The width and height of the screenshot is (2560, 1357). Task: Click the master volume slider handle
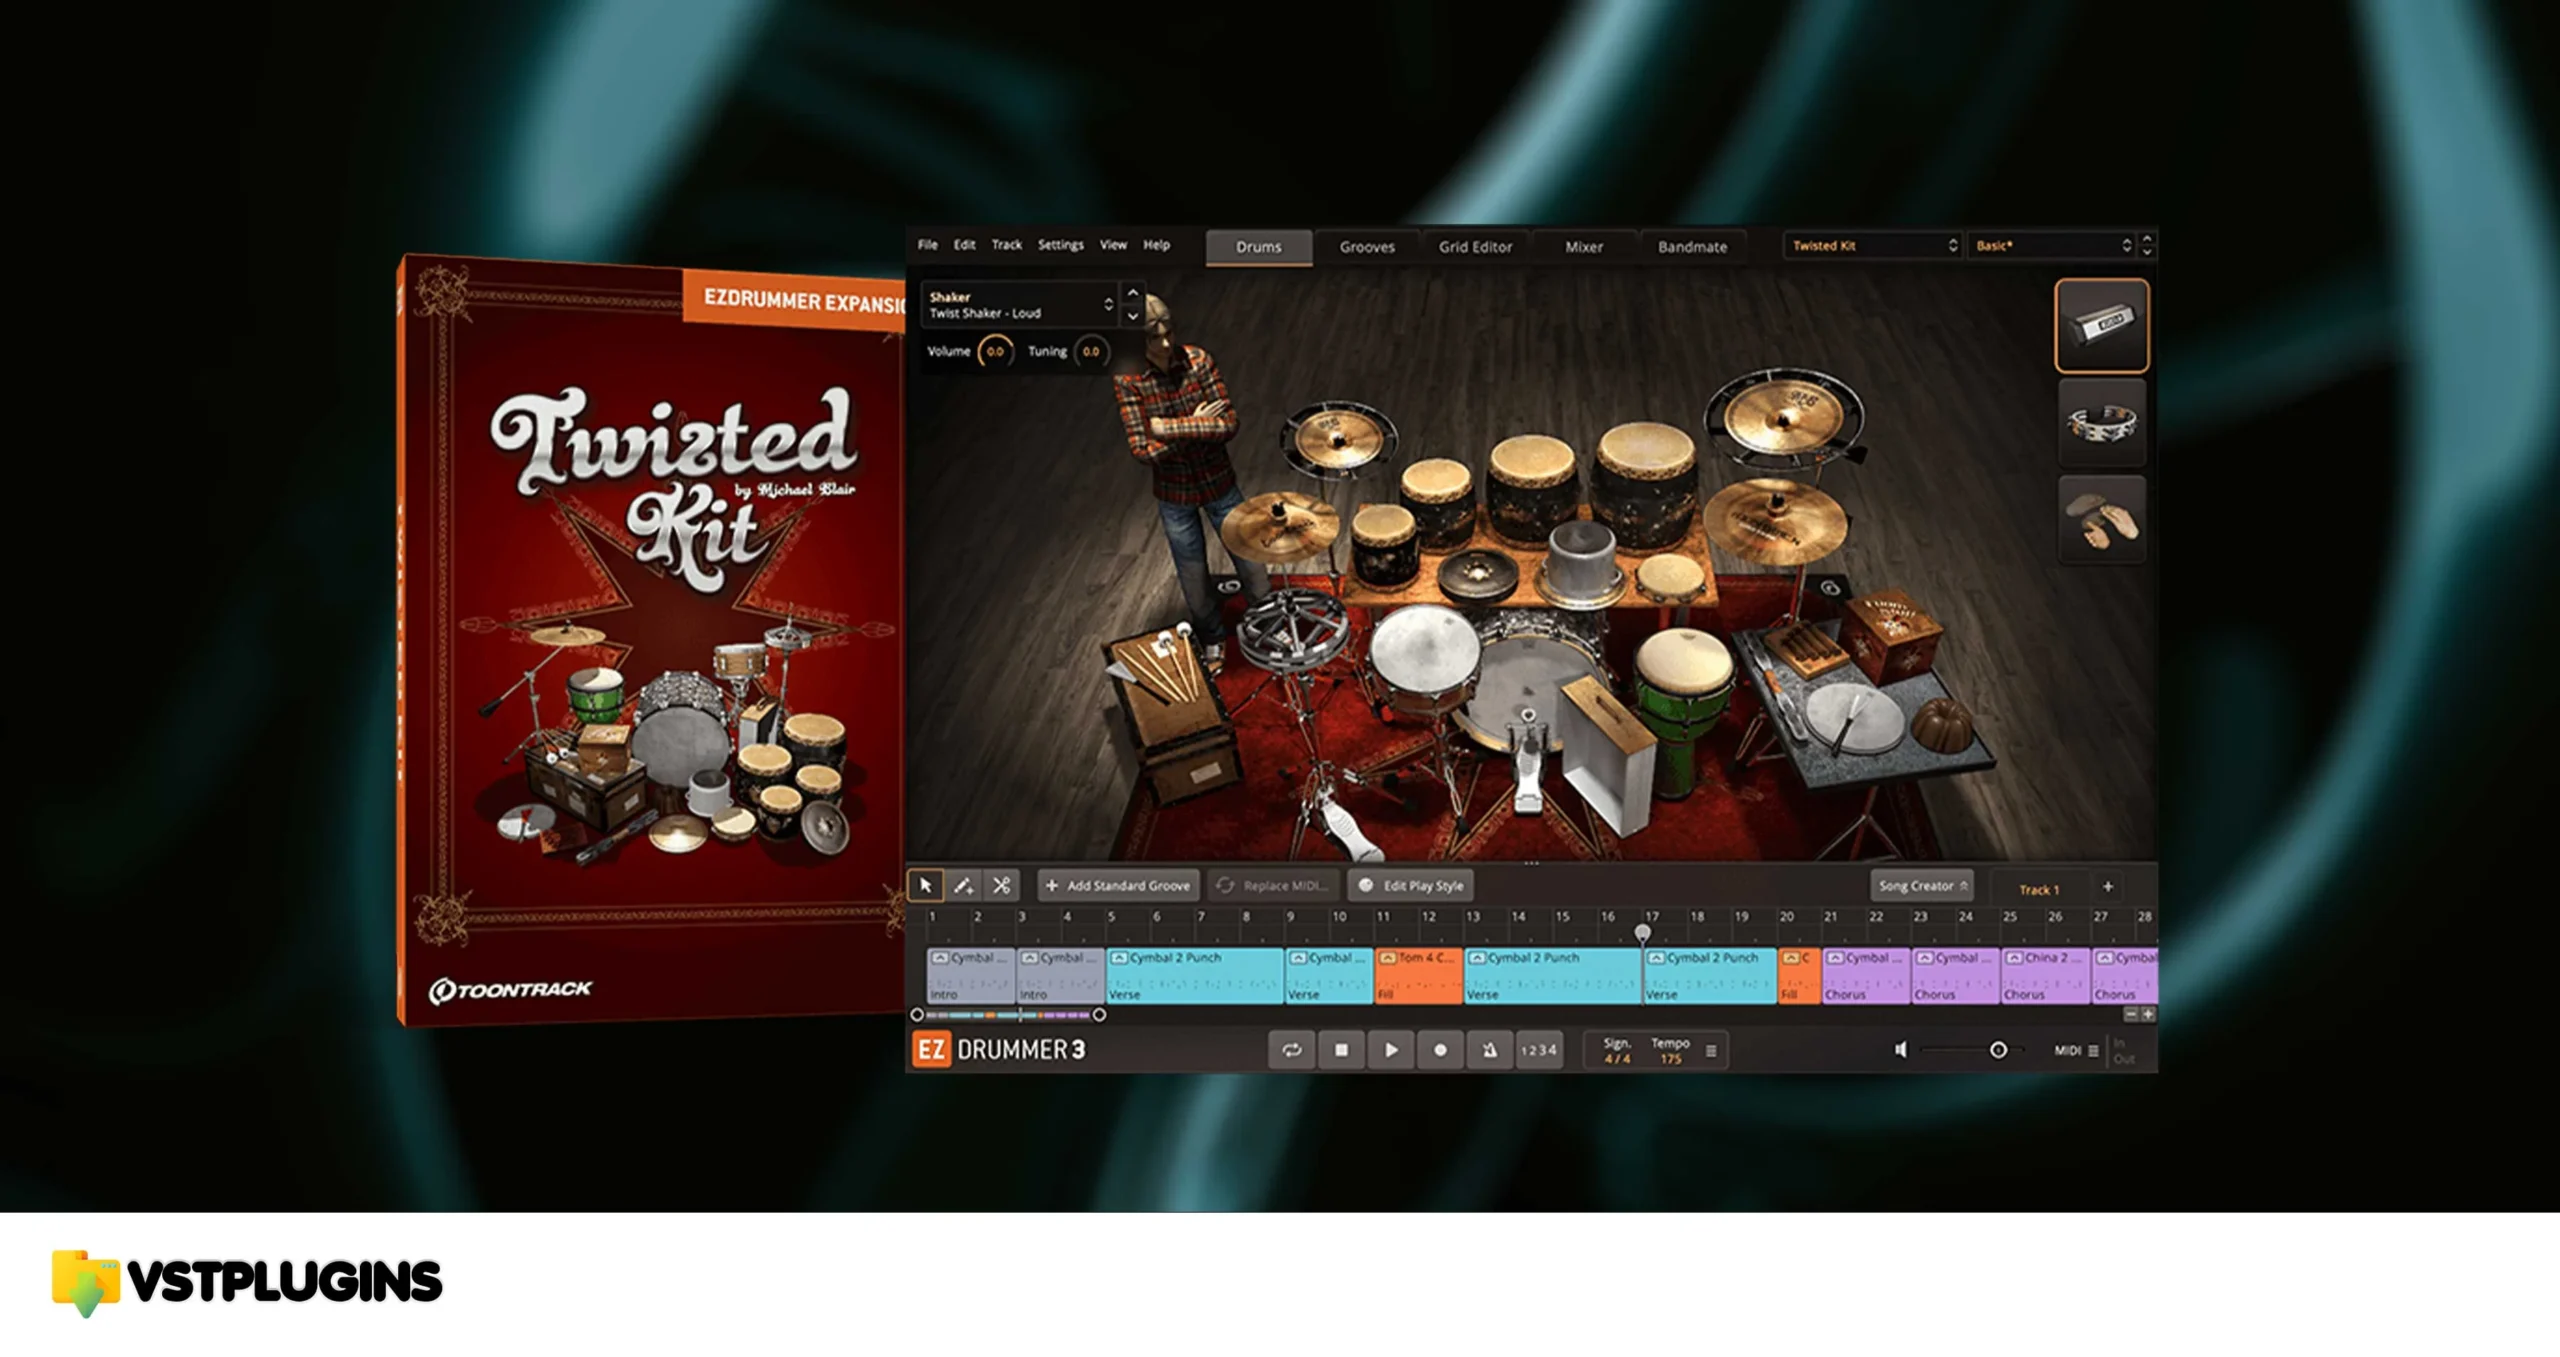tap(1998, 1050)
